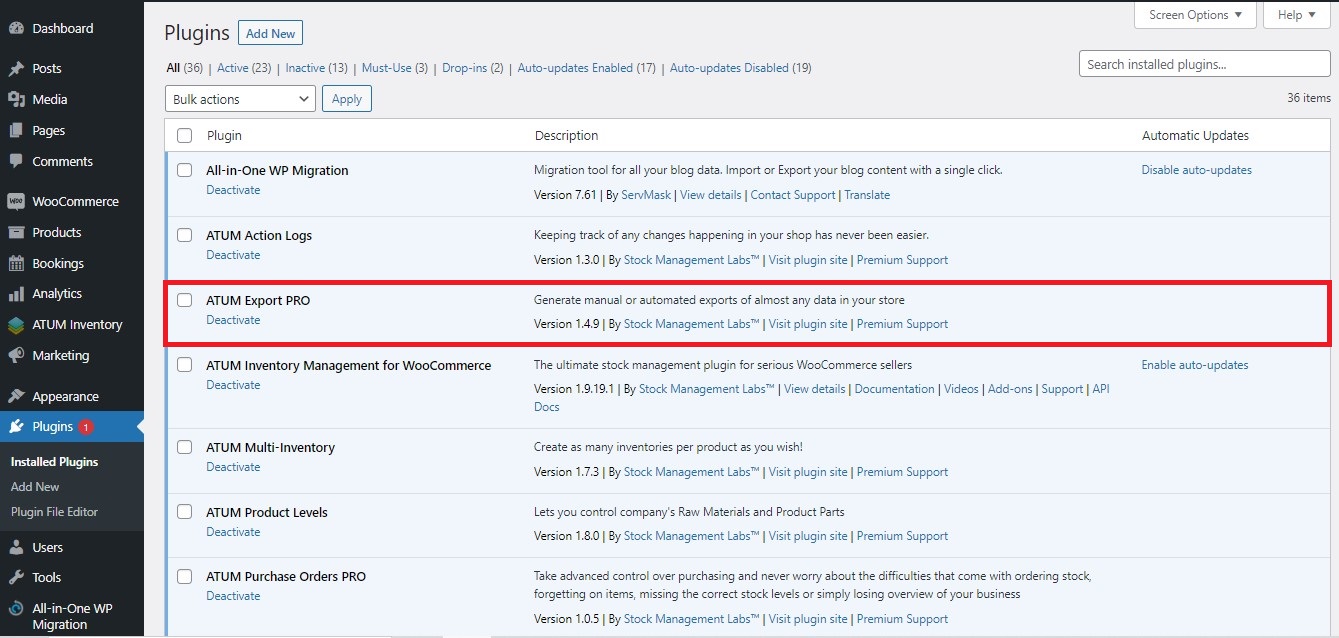
Task: Sort by the Plugin column header
Action: pyautogui.click(x=224, y=135)
